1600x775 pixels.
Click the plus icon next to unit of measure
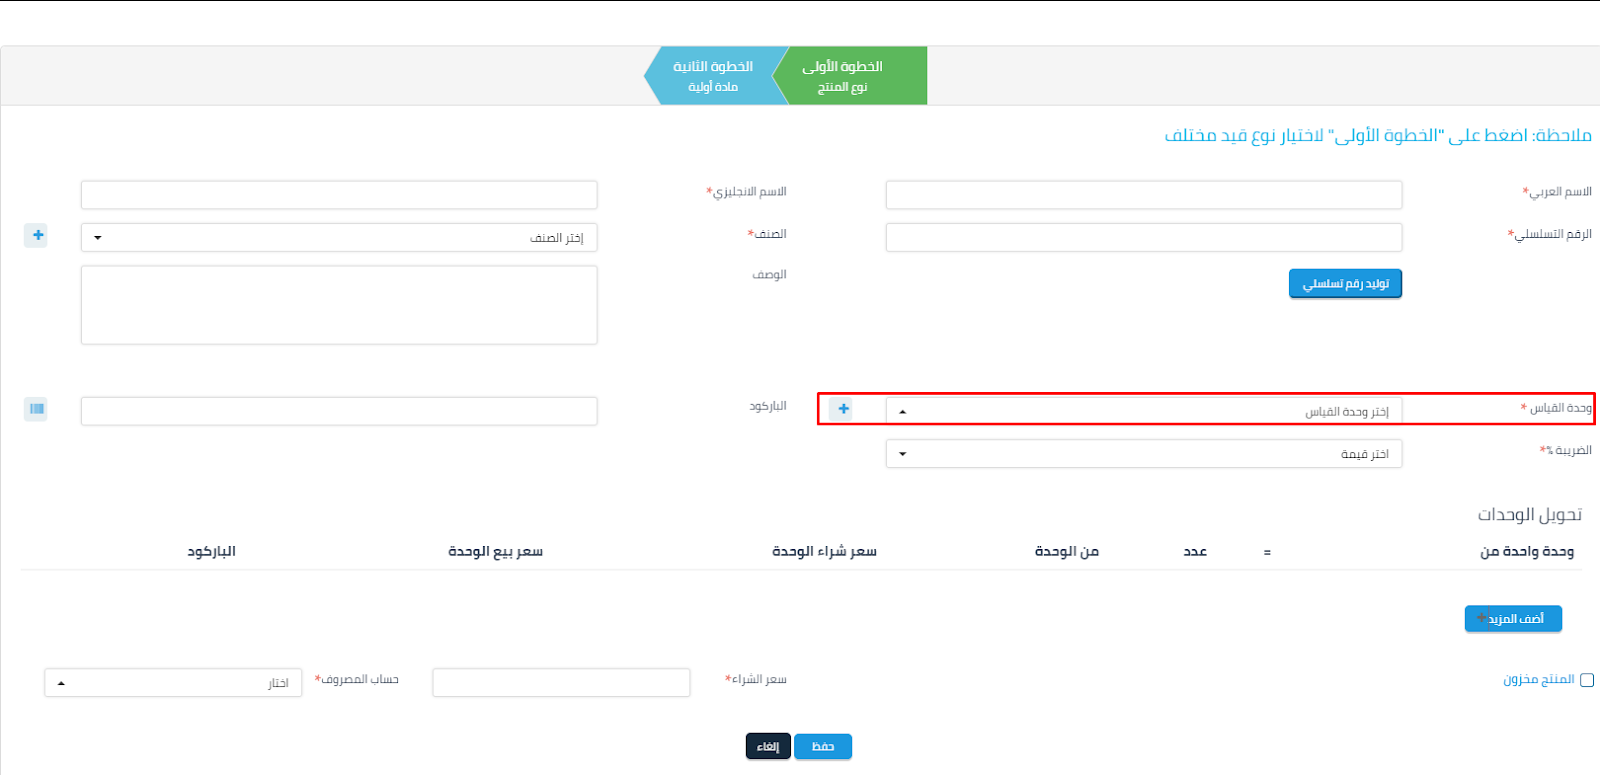click(x=844, y=409)
